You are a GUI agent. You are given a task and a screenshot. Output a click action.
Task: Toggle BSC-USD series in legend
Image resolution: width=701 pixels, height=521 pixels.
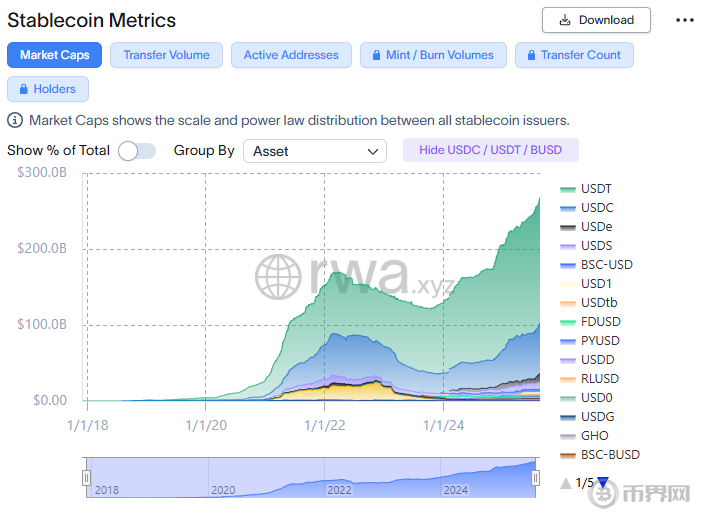[x=596, y=265]
